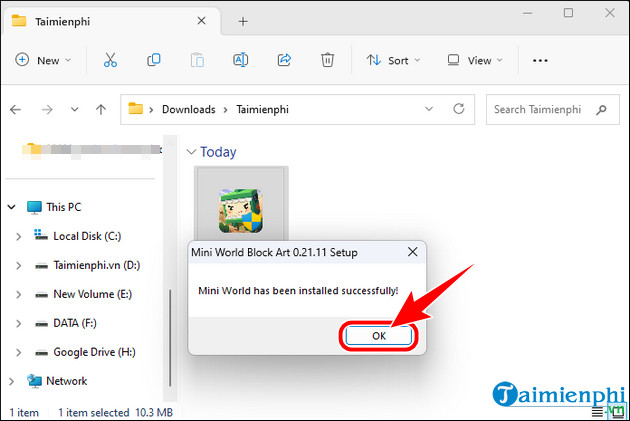Click the Rename icon
The image size is (630, 421).
[x=241, y=60]
